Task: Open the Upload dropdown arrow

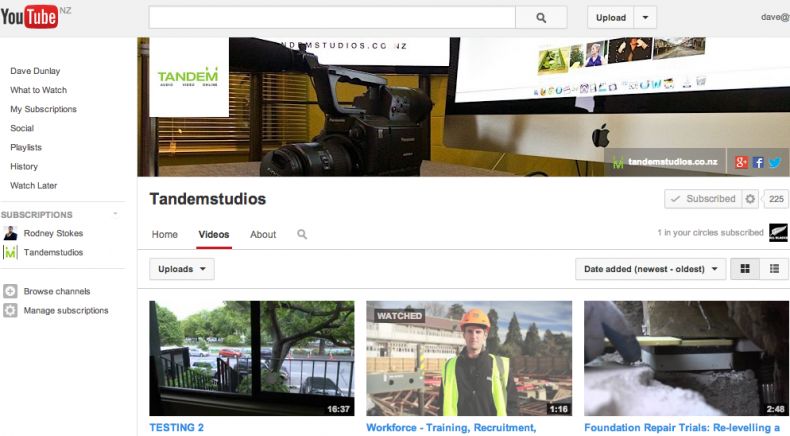Action: (x=645, y=18)
